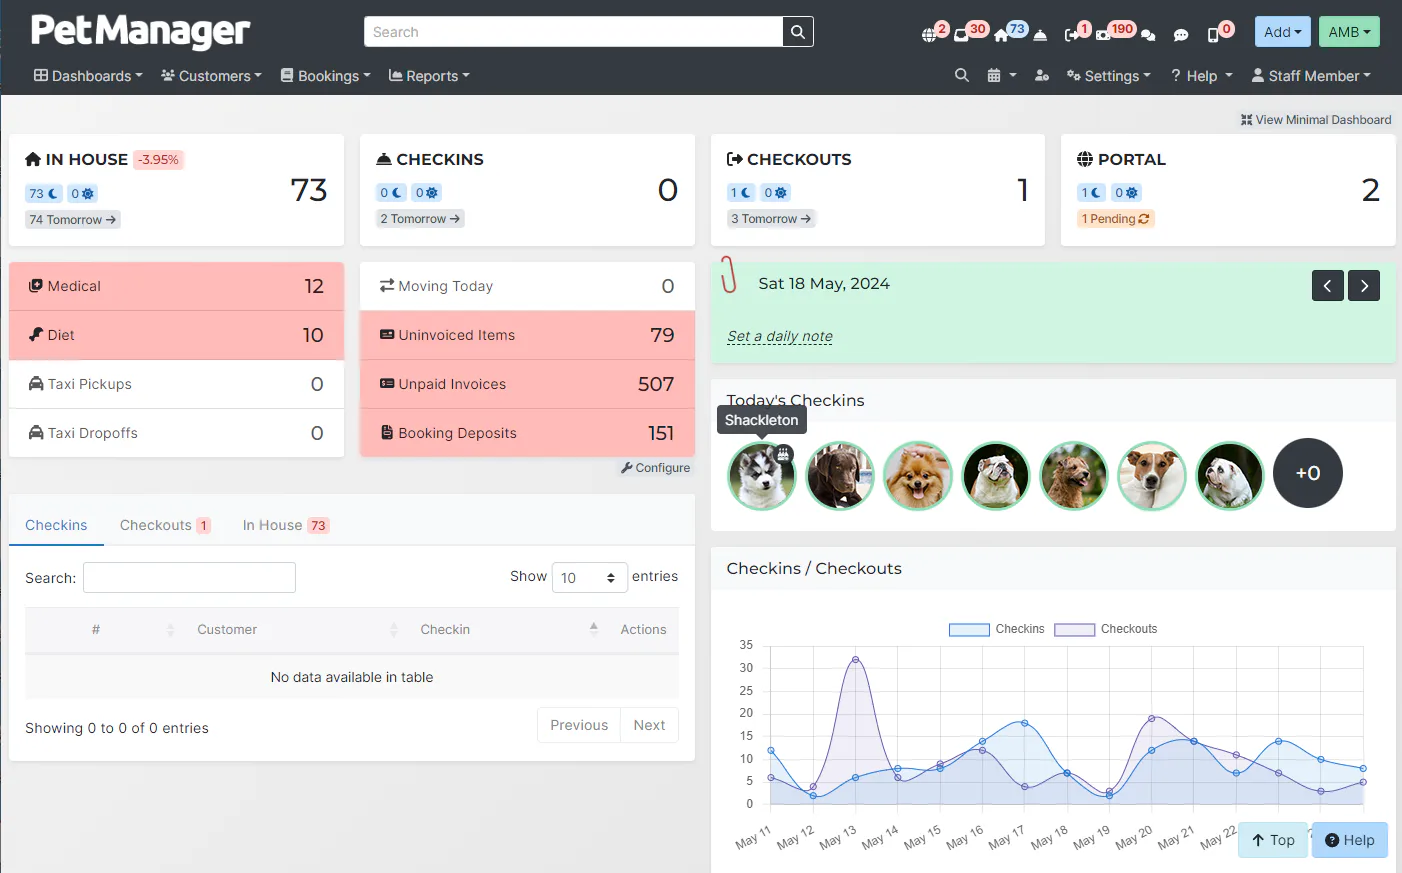Open the phone SMS icon with 0 badge
This screenshot has width=1402, height=873.
(1213, 35)
